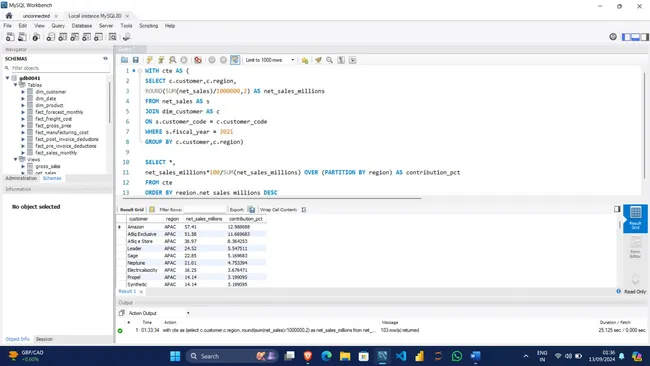
Task: Toggle the right sidebar panel visibility
Action: [x=645, y=37]
